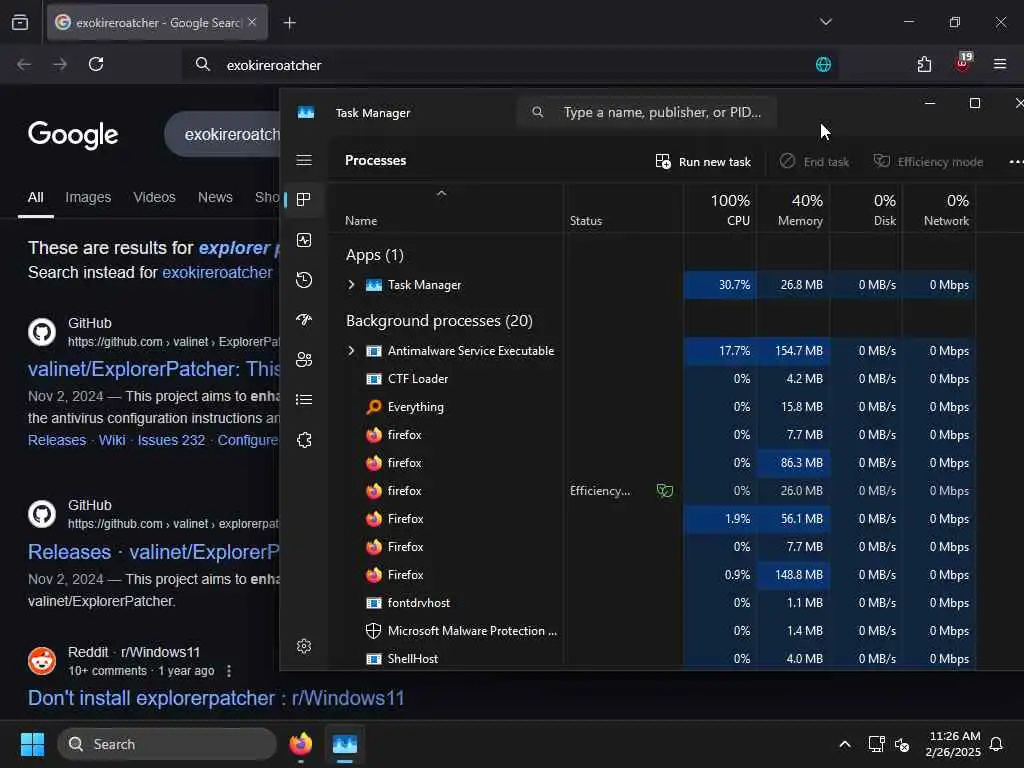The image size is (1024, 768).
Task: Click Google logo in Firefox
Action: (x=73, y=135)
